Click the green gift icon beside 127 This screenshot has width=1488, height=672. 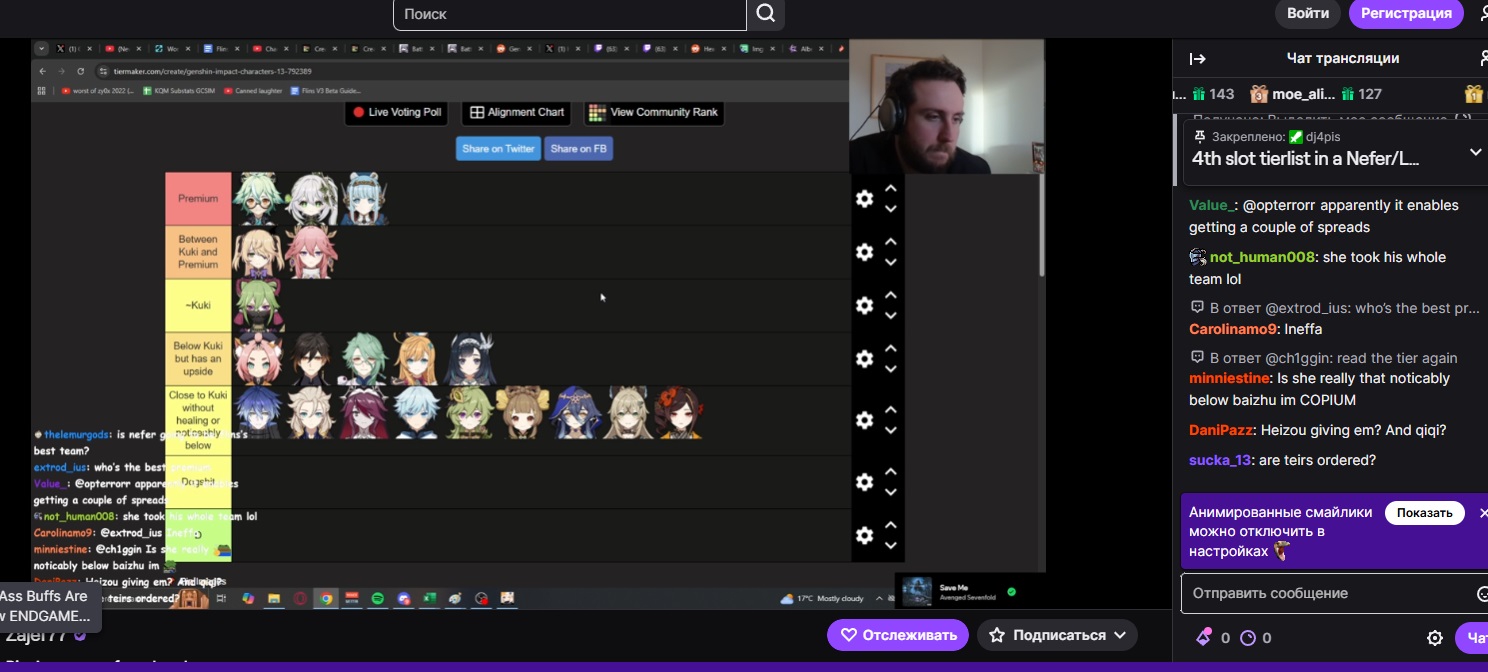1347,94
